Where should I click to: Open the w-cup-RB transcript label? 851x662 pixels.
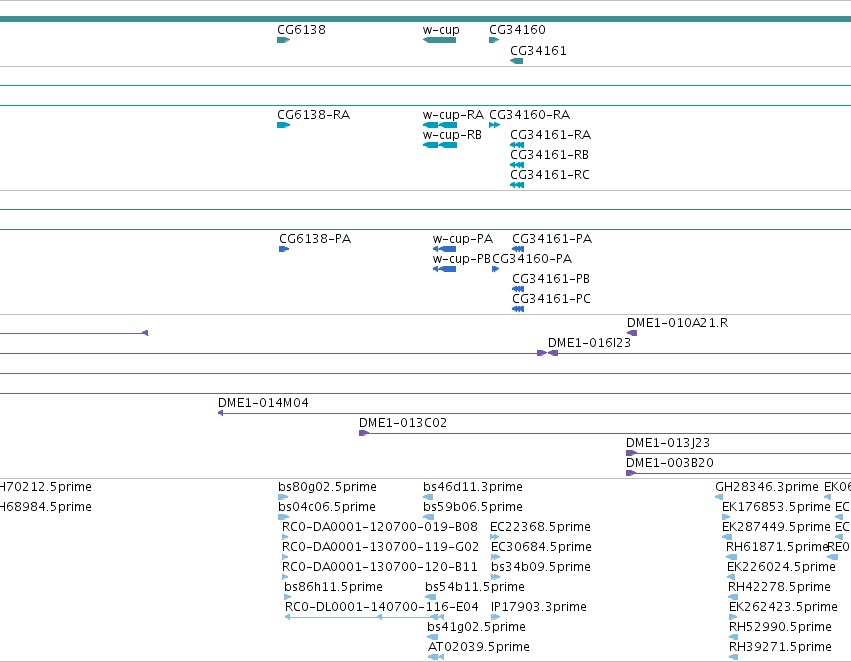click(452, 135)
